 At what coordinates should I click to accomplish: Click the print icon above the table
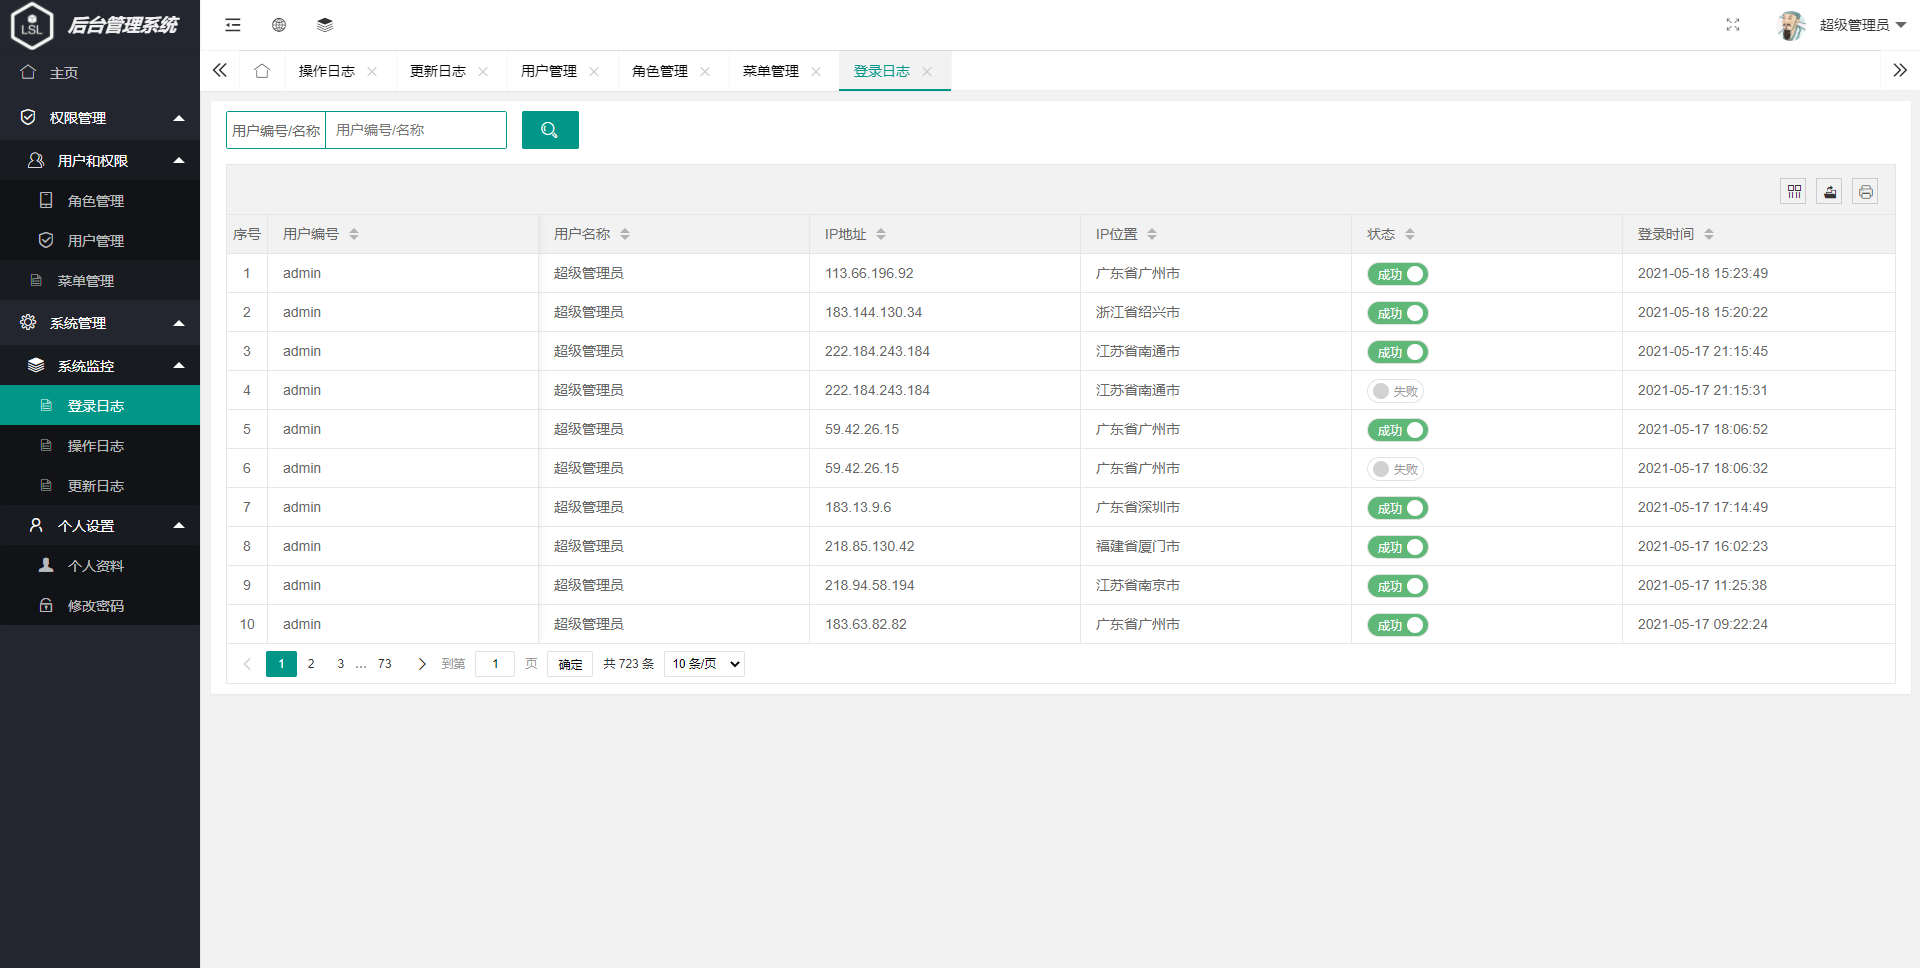(x=1865, y=191)
